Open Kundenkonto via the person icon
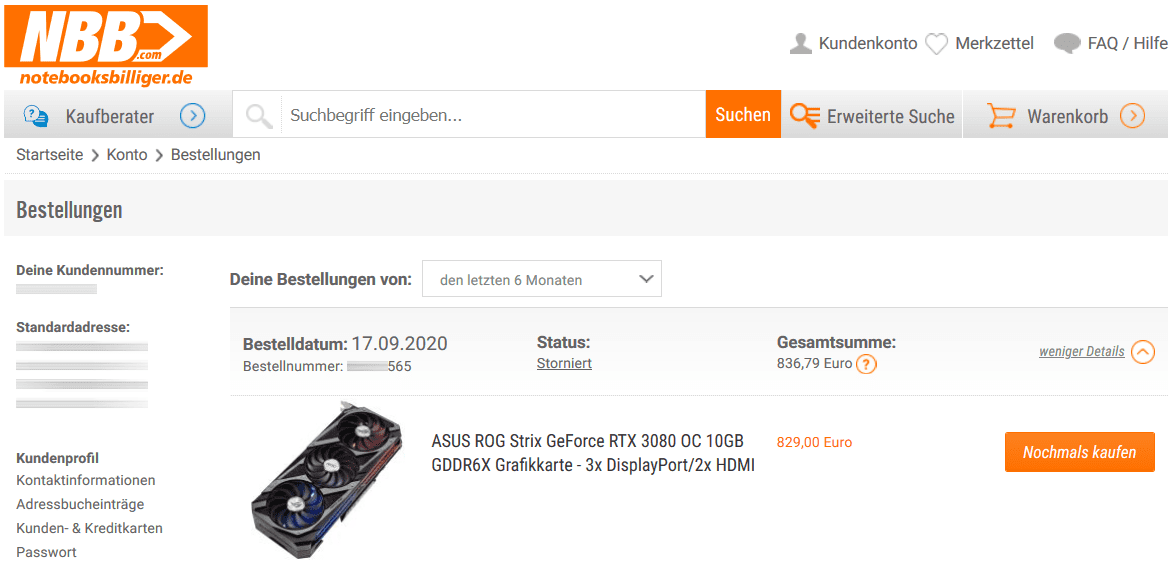Image resolution: width=1173 pixels, height=565 pixels. [x=800, y=43]
